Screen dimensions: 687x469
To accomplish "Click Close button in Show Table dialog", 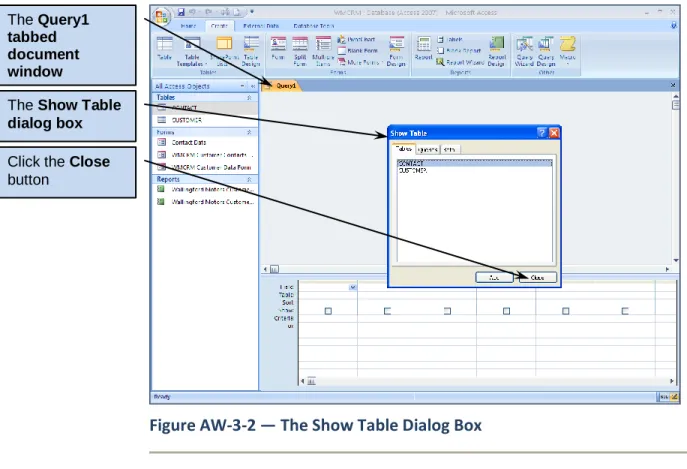I will pos(538,277).
